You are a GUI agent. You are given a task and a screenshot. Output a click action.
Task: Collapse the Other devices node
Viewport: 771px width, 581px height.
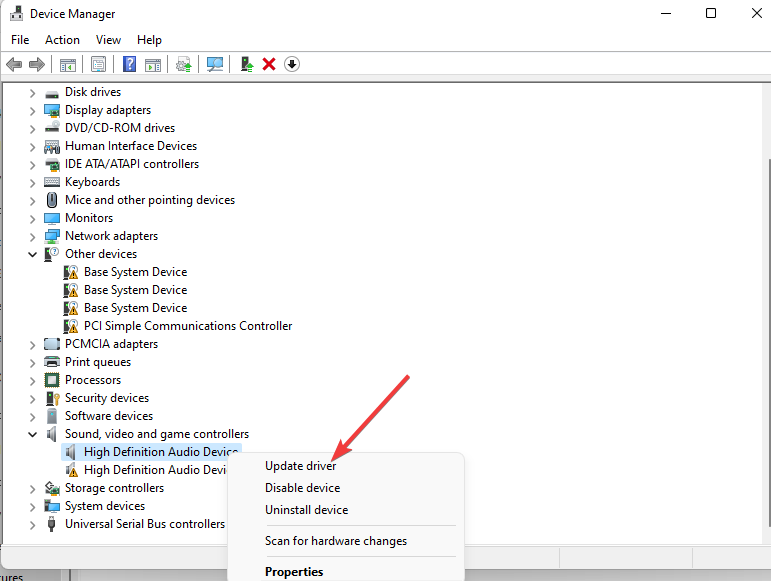32,255
